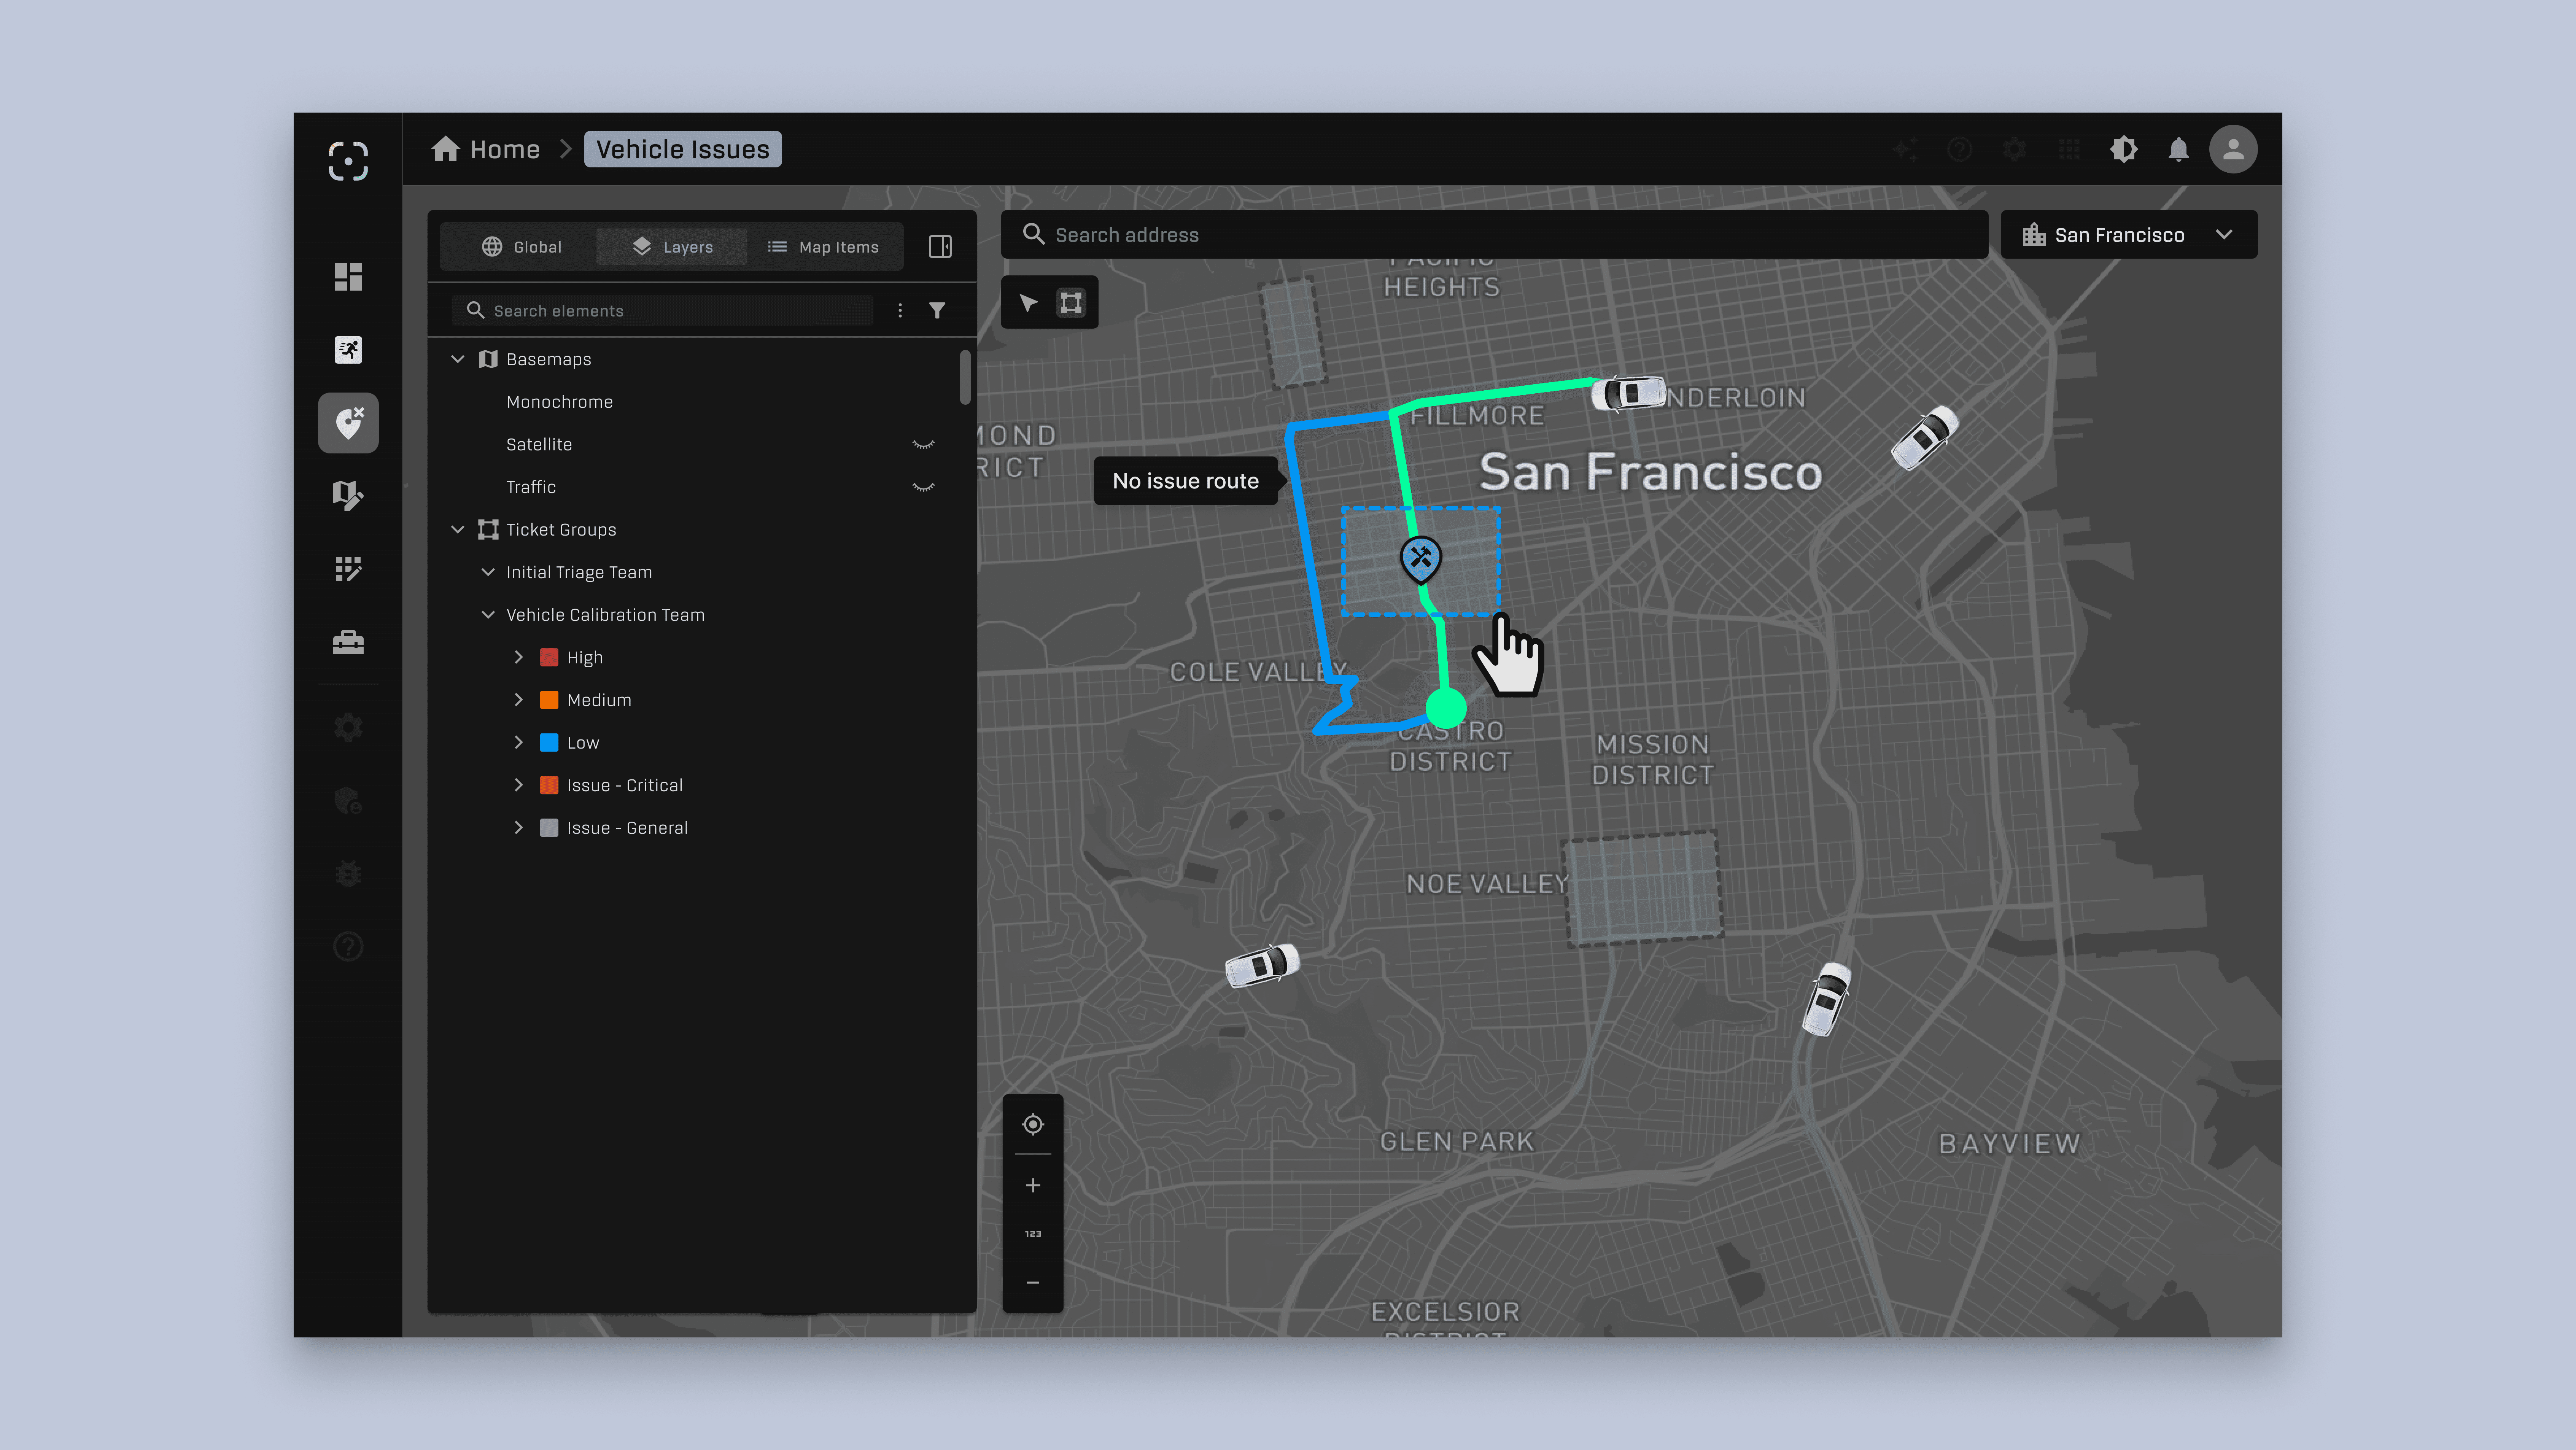Focus the Search address field
This screenshot has width=2576, height=1450.
pos(1494,235)
